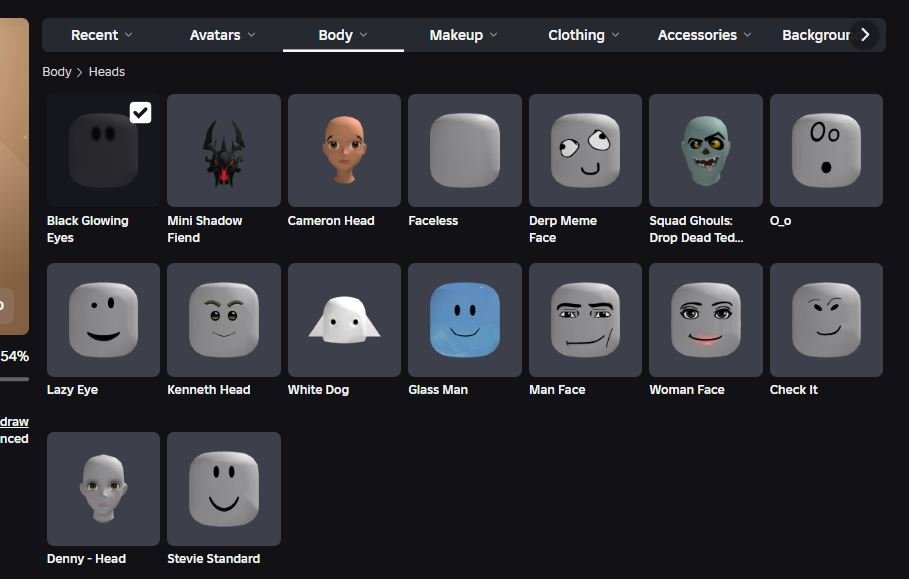Viewport: 909px width, 579px height.
Task: Expand the Accessories dropdown
Action: click(705, 35)
